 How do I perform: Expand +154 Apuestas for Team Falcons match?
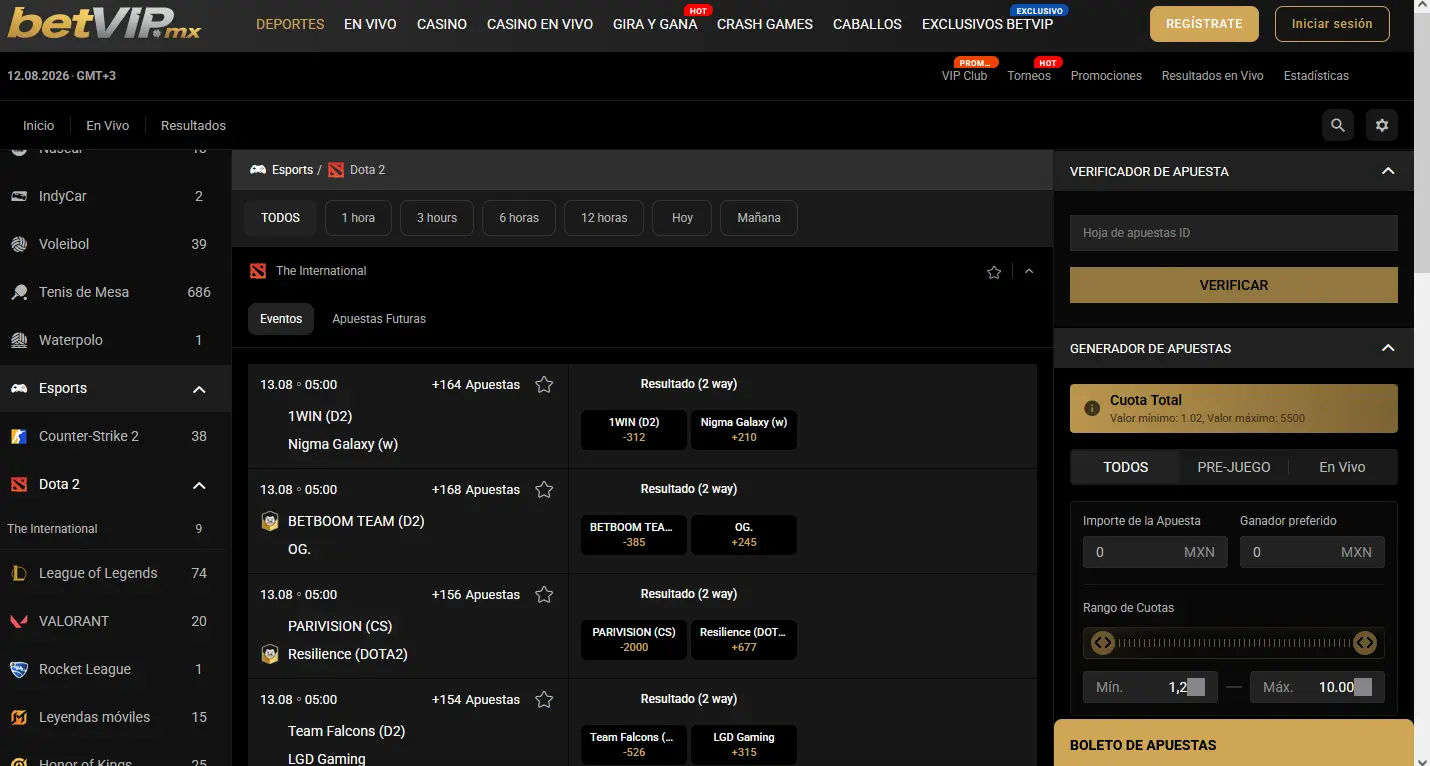(476, 699)
